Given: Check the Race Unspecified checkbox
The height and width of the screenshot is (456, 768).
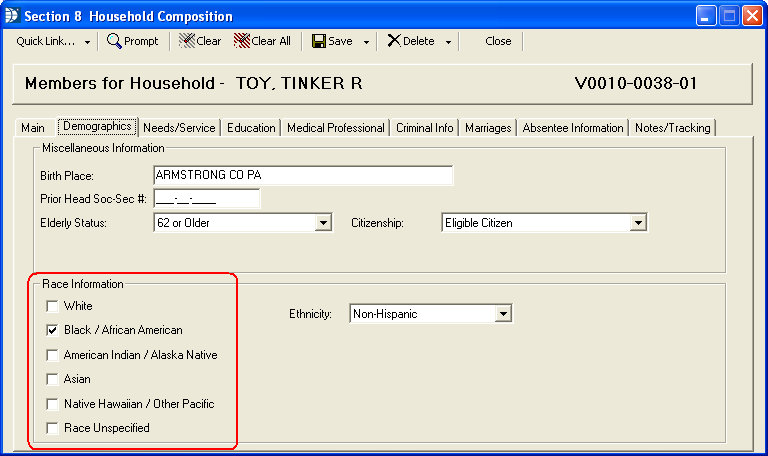Looking at the screenshot, I should pos(52,428).
